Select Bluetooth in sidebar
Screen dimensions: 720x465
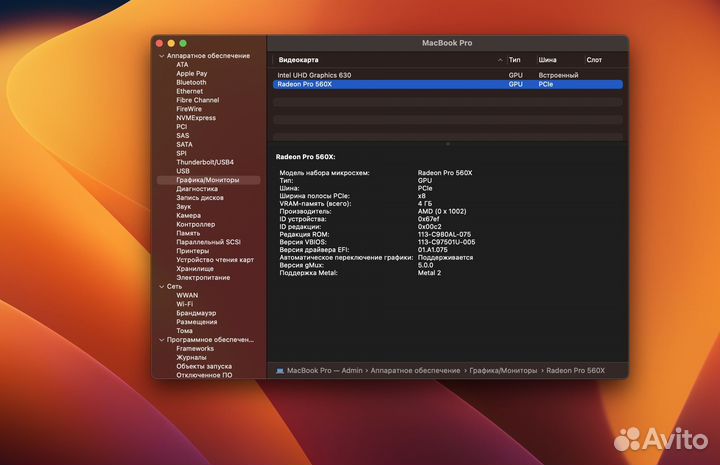(191, 83)
